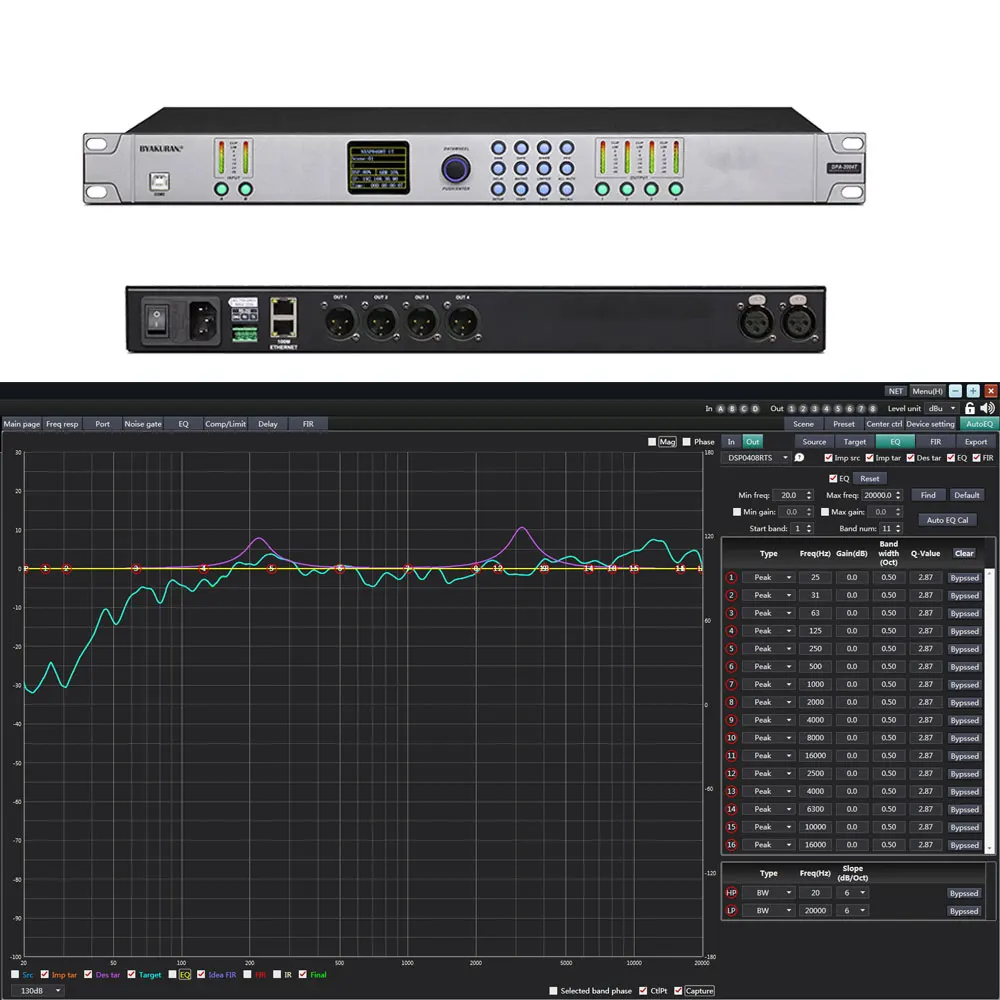
Task: Uncheck EQ checkbox next to Reset
Action: [833, 478]
